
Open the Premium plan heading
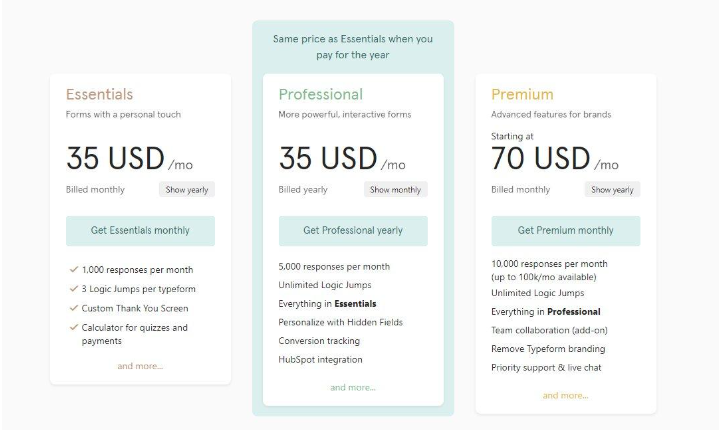click(522, 94)
